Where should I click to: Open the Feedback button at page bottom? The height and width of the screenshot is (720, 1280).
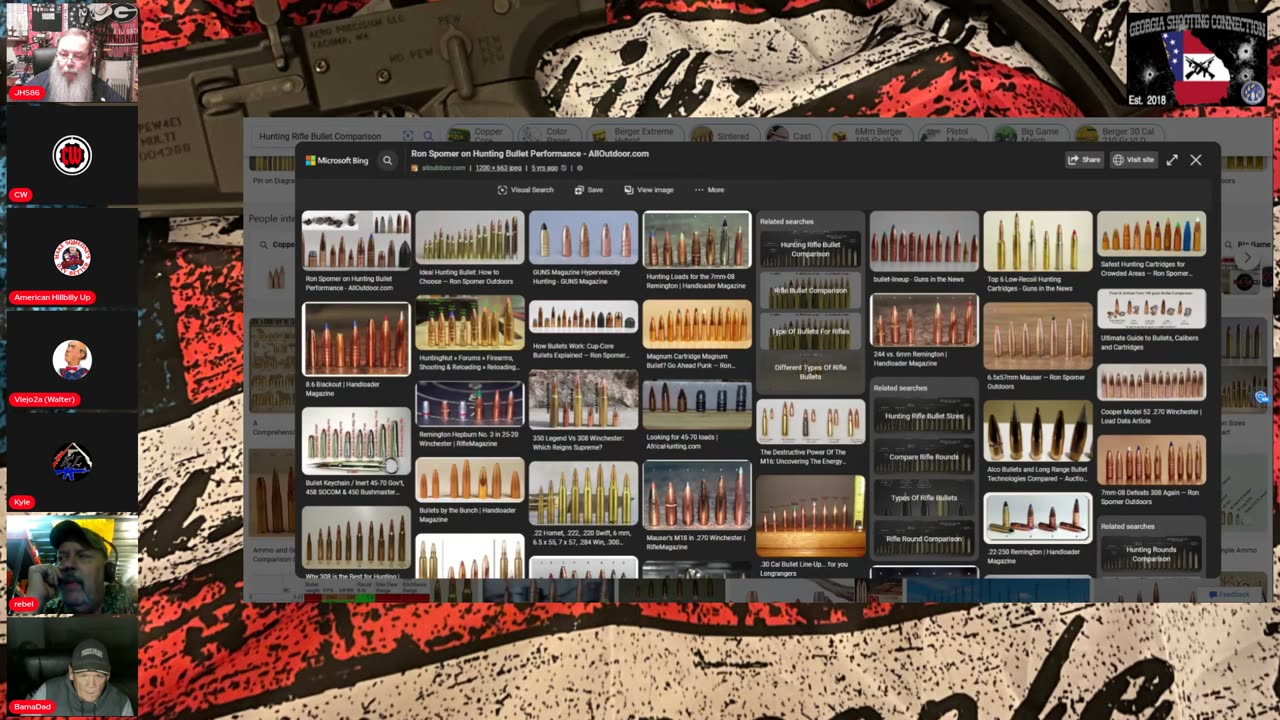click(x=1230, y=594)
